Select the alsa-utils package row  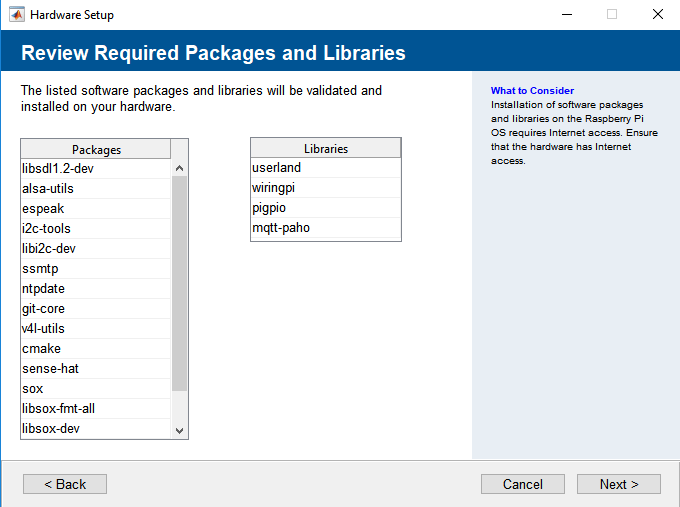point(96,189)
